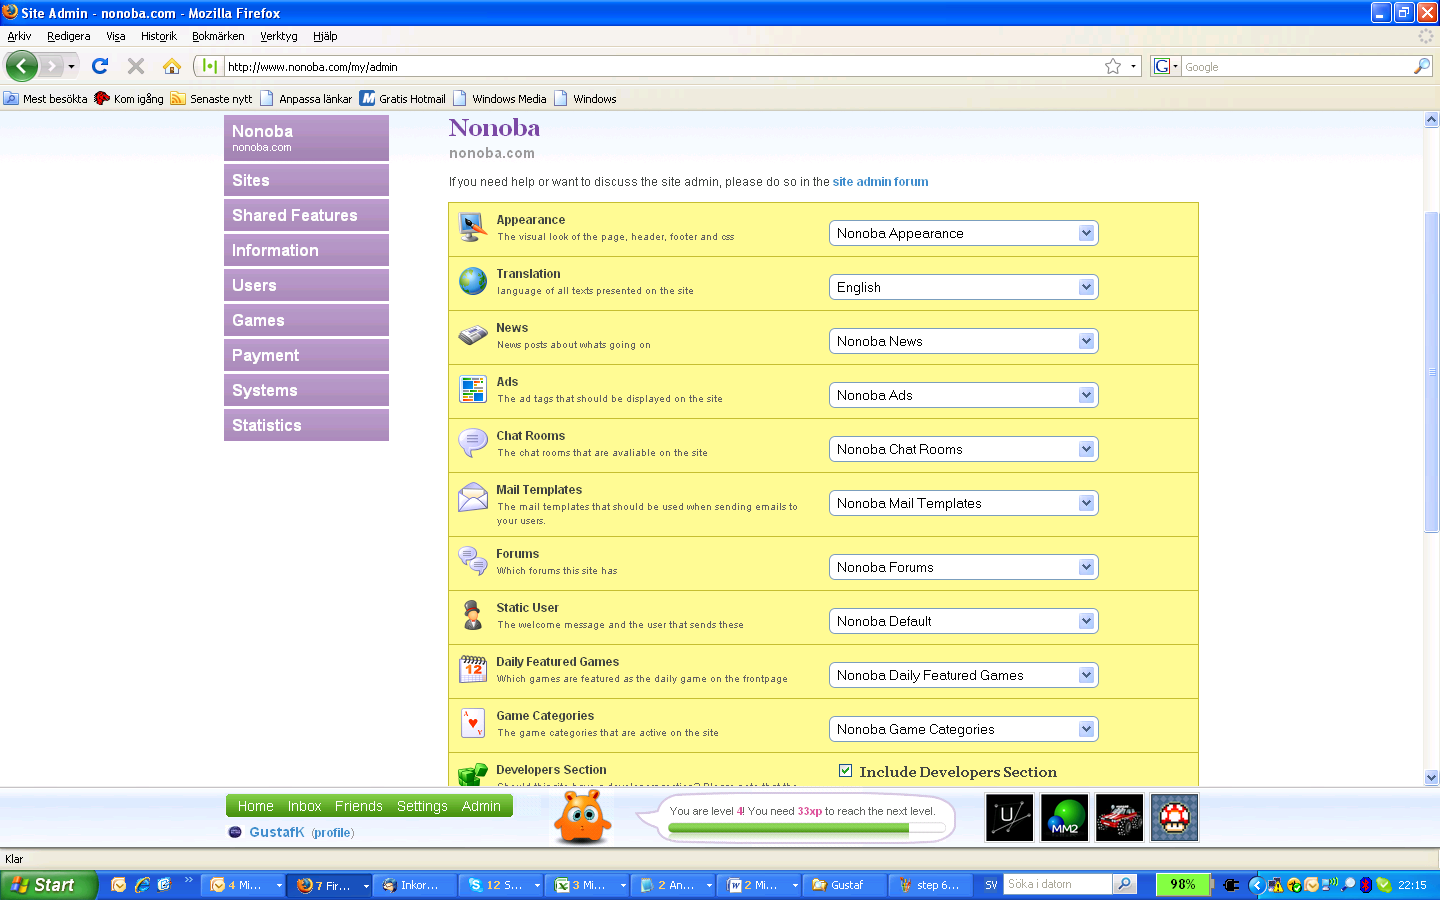The image size is (1440, 900).
Task: Click the Firefox back arrow button
Action: [x=21, y=66]
